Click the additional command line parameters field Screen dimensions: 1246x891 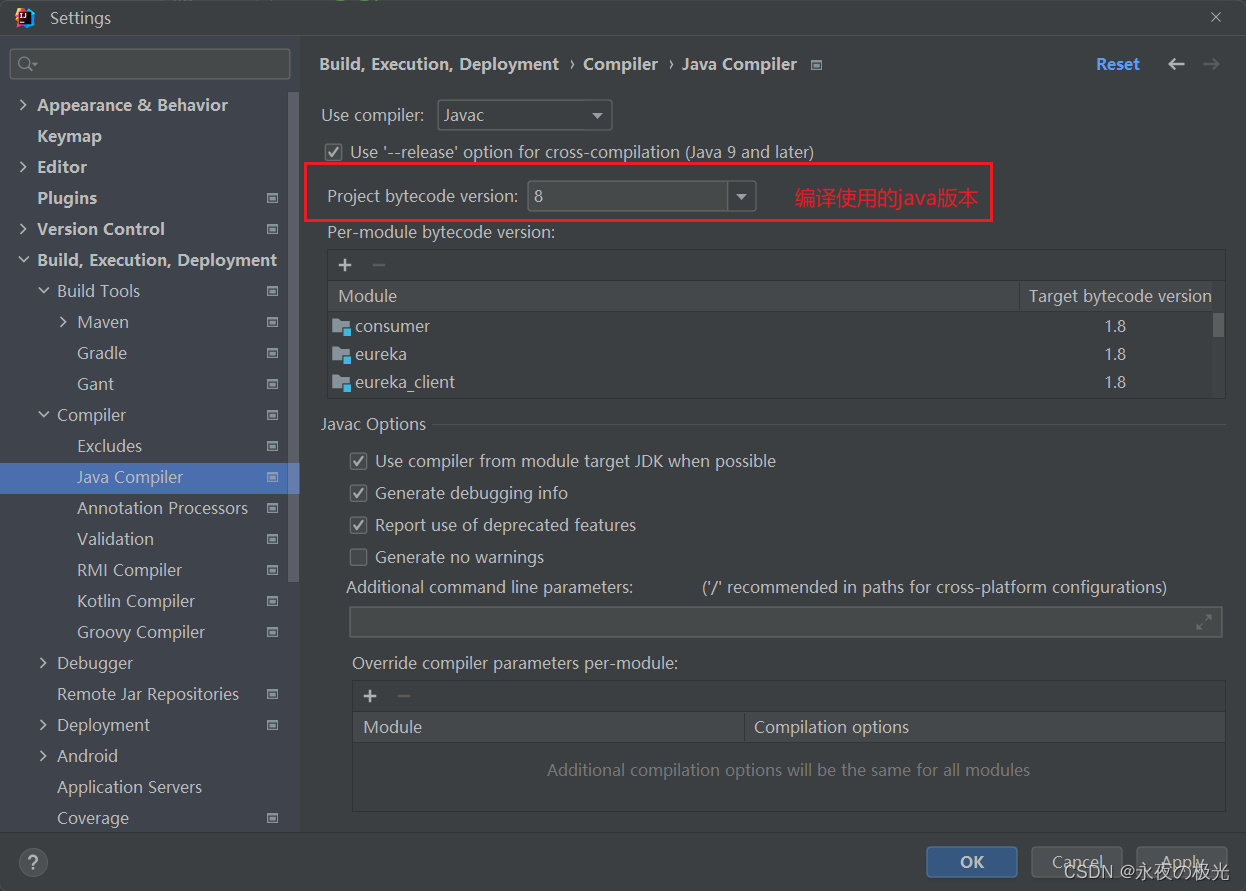pyautogui.click(x=785, y=622)
